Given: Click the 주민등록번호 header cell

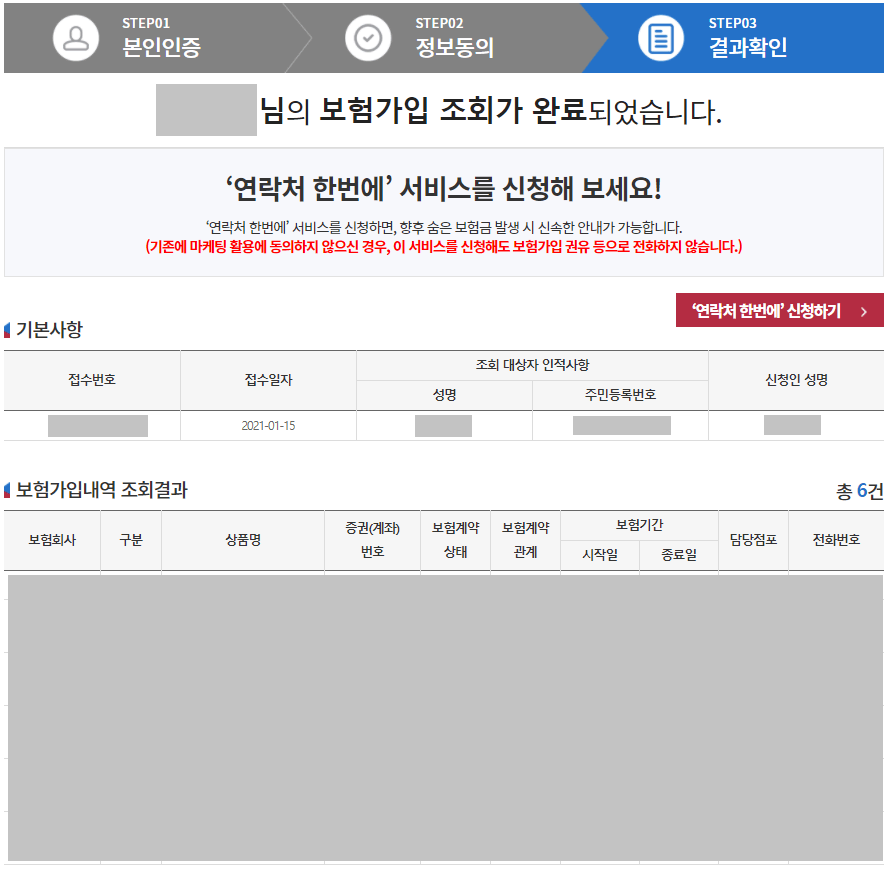Looking at the screenshot, I should [621, 394].
